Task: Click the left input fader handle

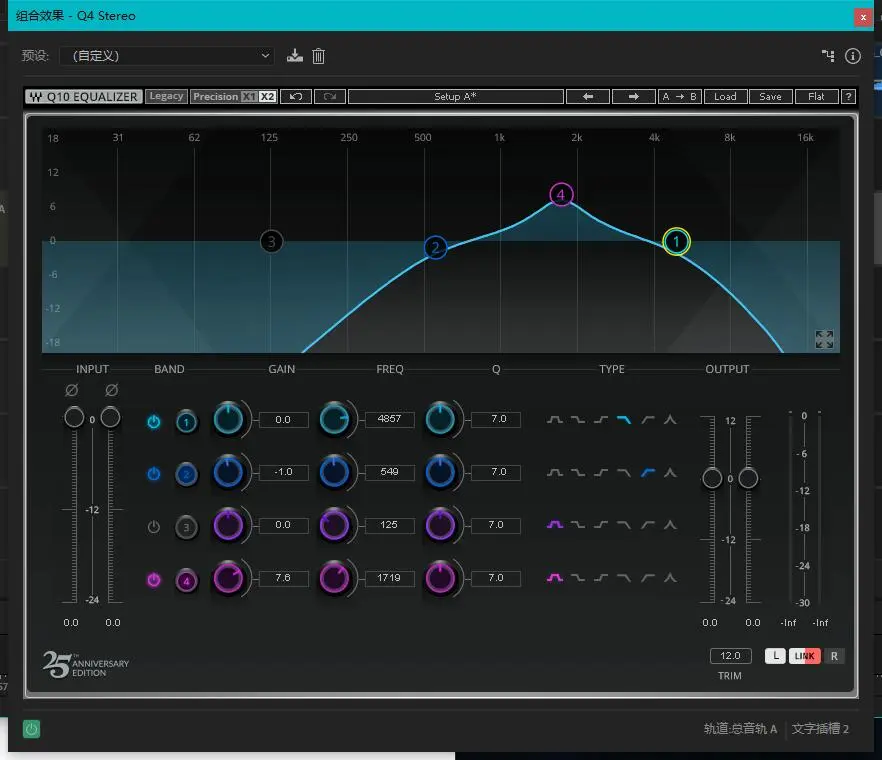Action: pyautogui.click(x=74, y=417)
